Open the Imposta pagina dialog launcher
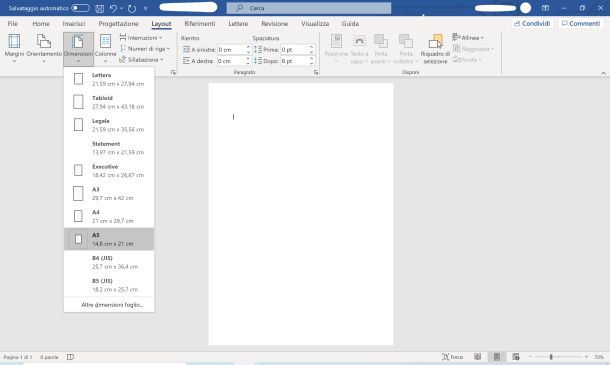Viewport: 610px width, 365px height. pos(174,72)
